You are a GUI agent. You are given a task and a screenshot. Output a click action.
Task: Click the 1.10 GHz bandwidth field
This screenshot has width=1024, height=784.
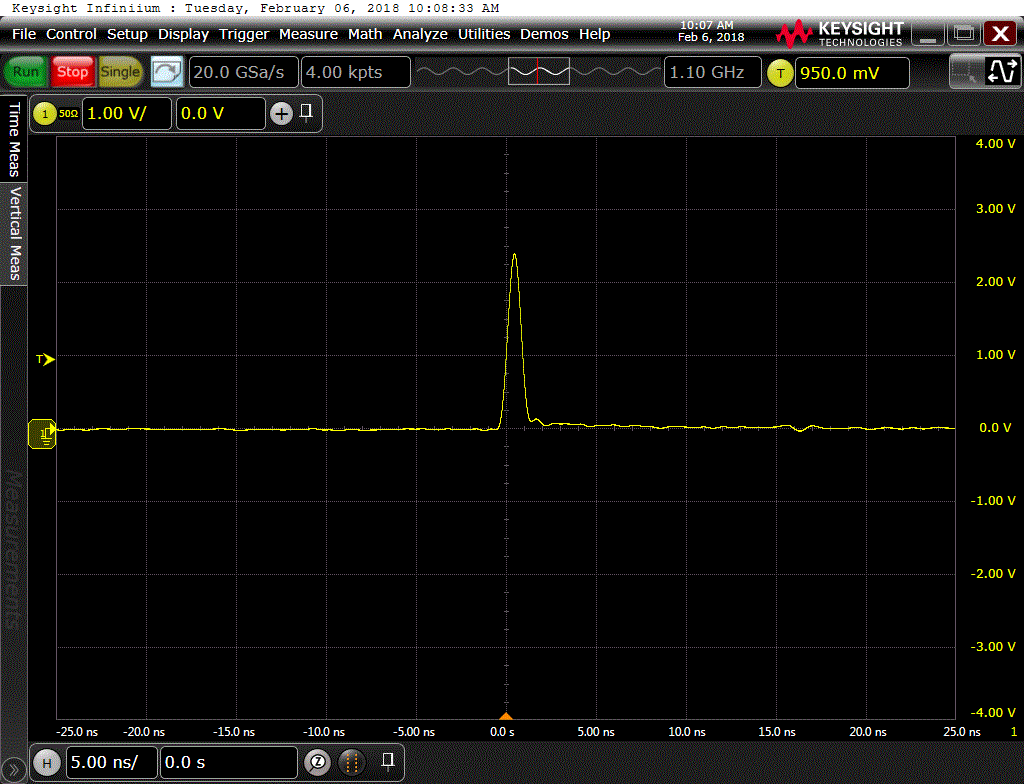pyautogui.click(x=712, y=72)
